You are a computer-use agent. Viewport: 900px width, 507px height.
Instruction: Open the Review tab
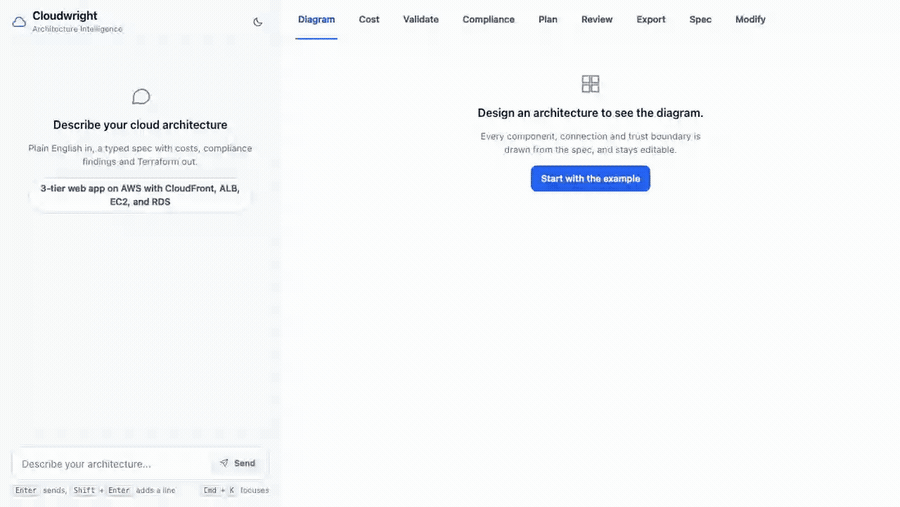point(597,20)
